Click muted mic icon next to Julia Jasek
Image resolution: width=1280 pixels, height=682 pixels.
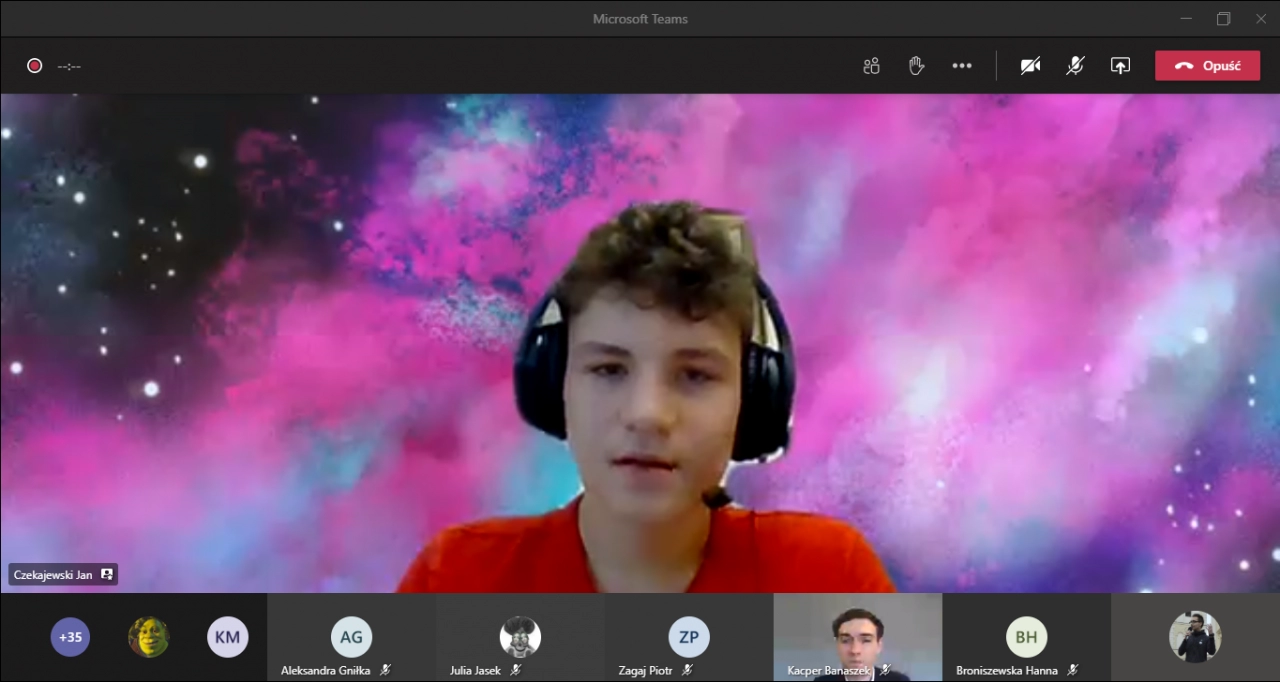[515, 670]
